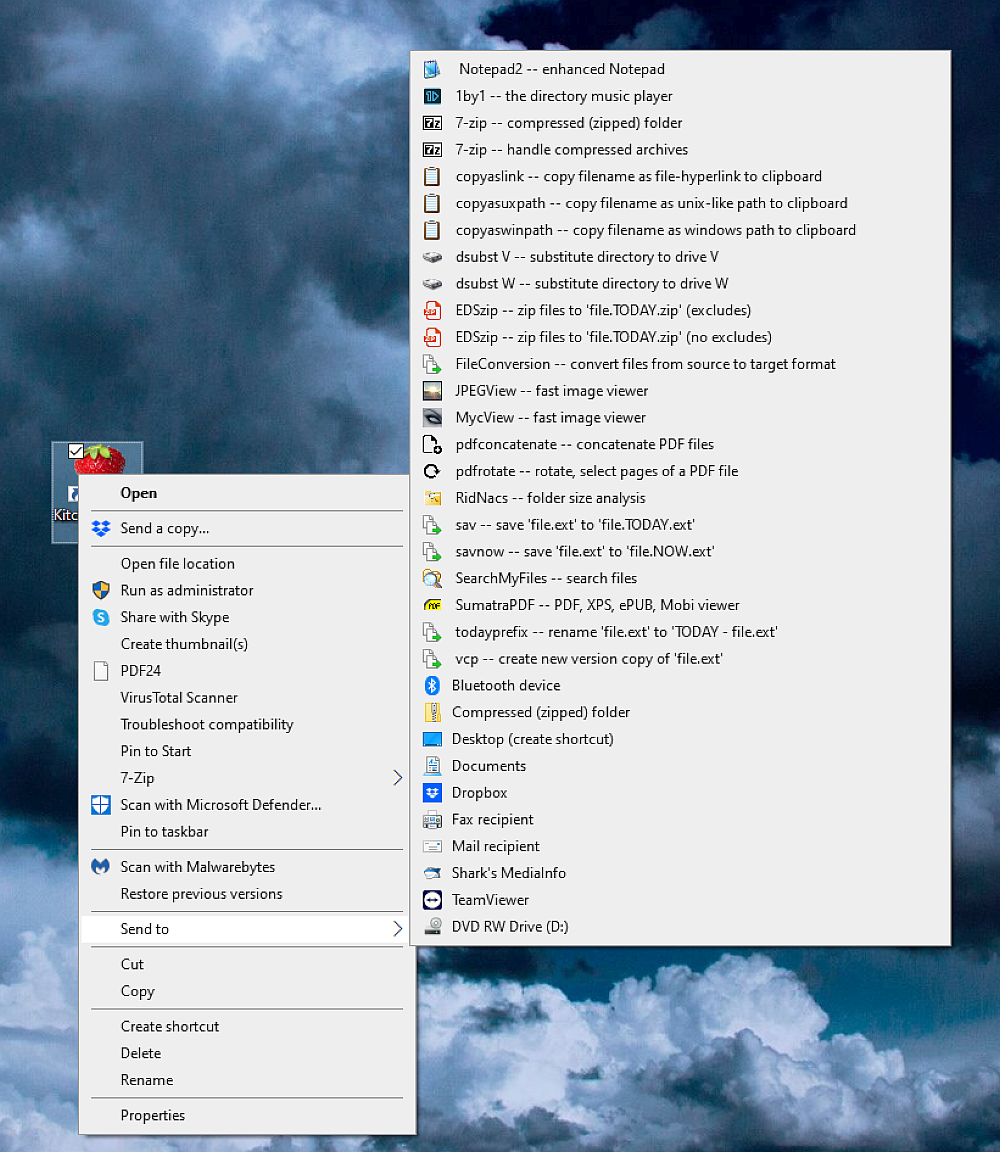
Task: Toggle the desktop shortcut selection checkbox
Action: tap(75, 450)
